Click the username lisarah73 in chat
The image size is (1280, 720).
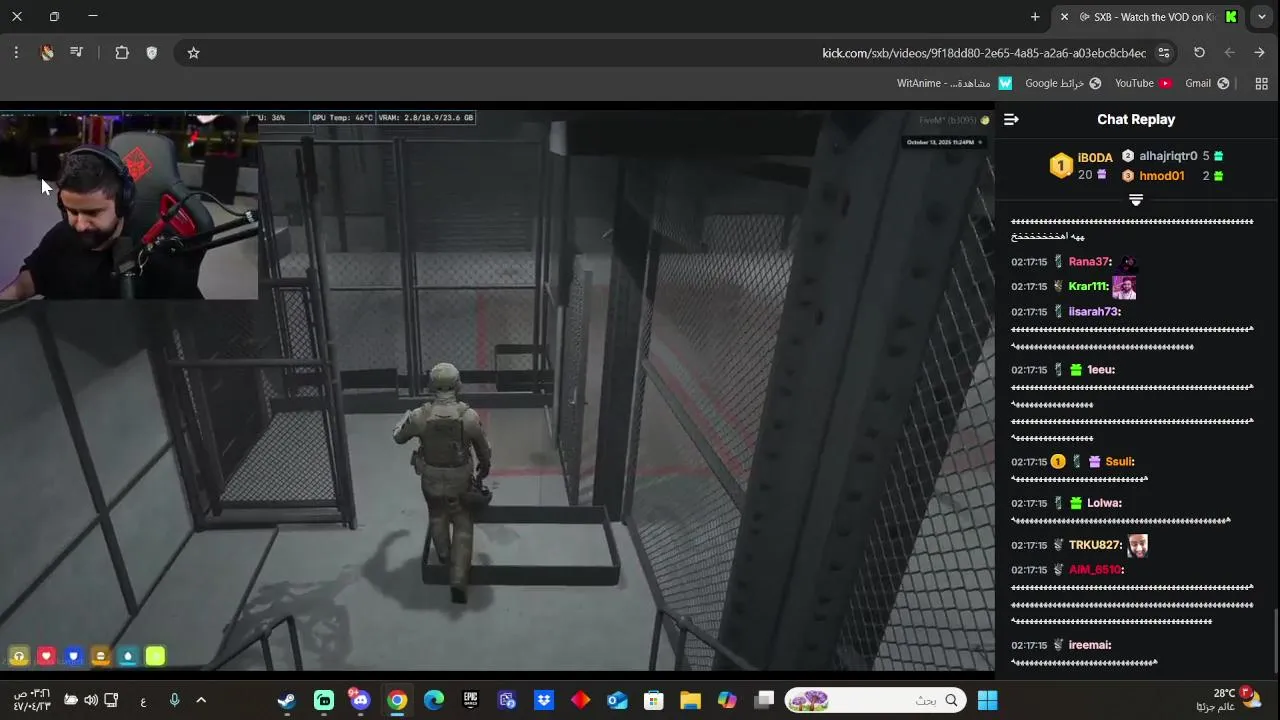(x=1094, y=312)
